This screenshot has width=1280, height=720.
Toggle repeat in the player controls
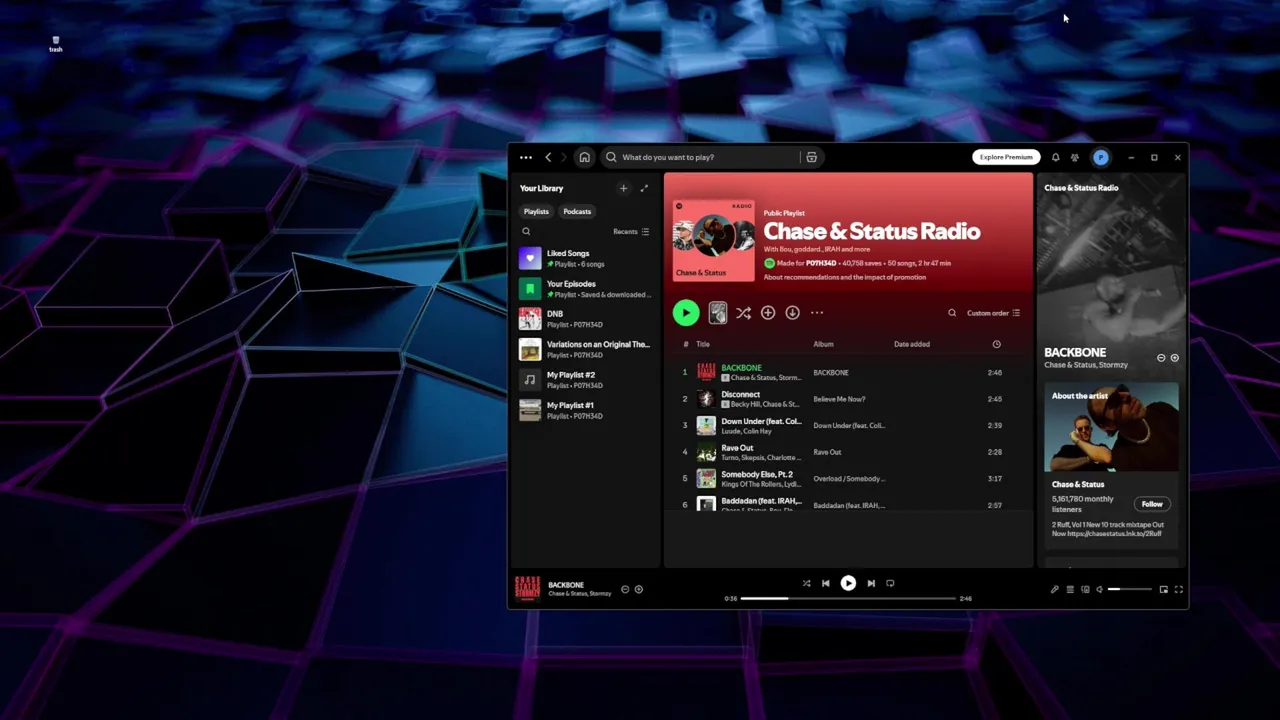(x=890, y=583)
